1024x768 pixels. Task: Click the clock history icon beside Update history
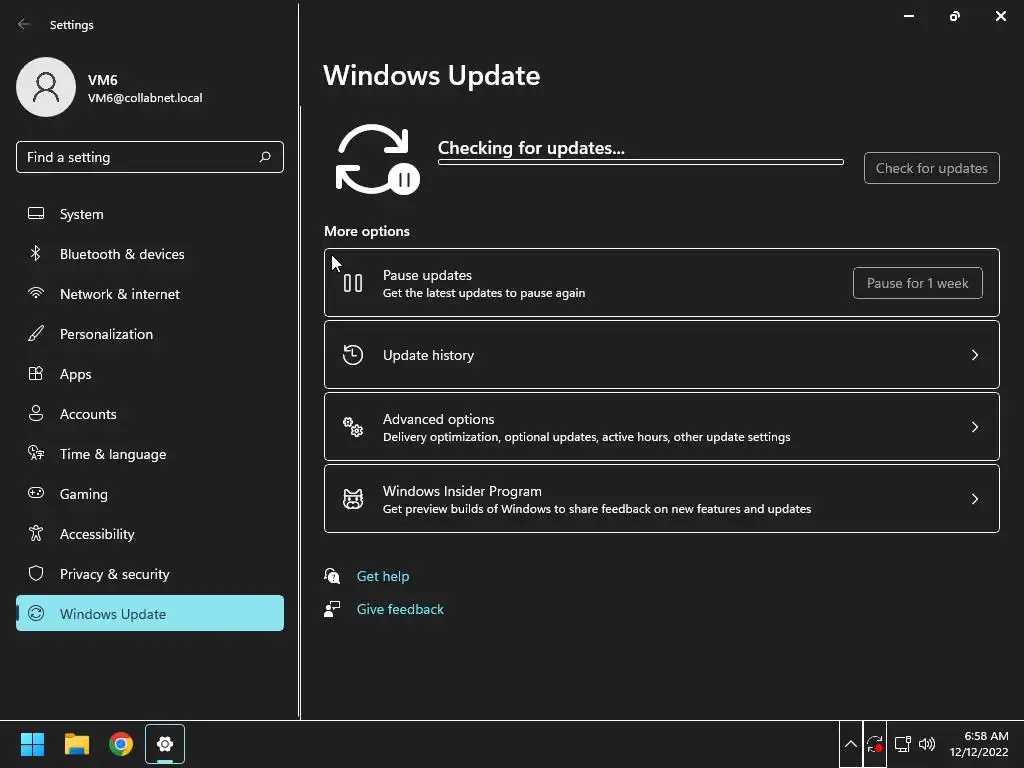pos(353,355)
